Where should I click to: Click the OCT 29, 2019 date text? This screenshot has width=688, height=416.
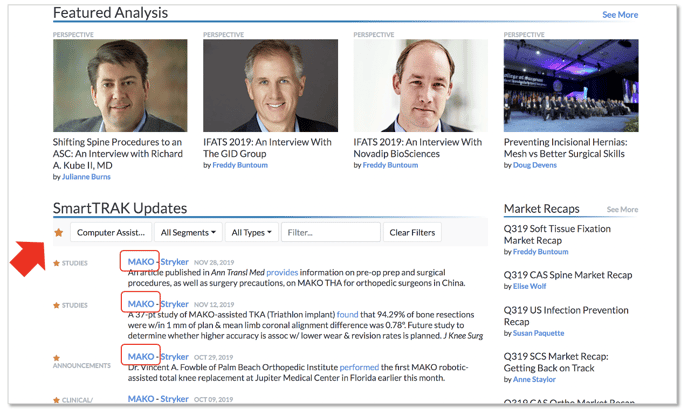(x=214, y=357)
